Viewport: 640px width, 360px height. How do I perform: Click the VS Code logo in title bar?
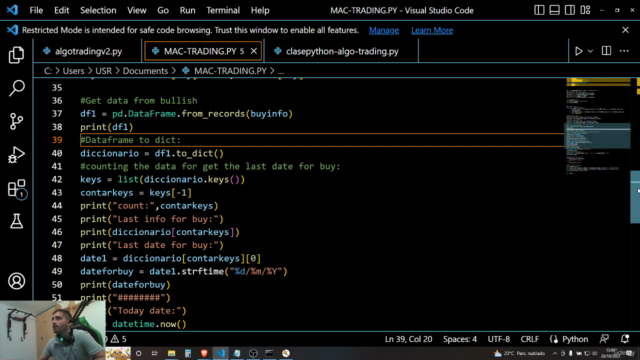click(12, 10)
